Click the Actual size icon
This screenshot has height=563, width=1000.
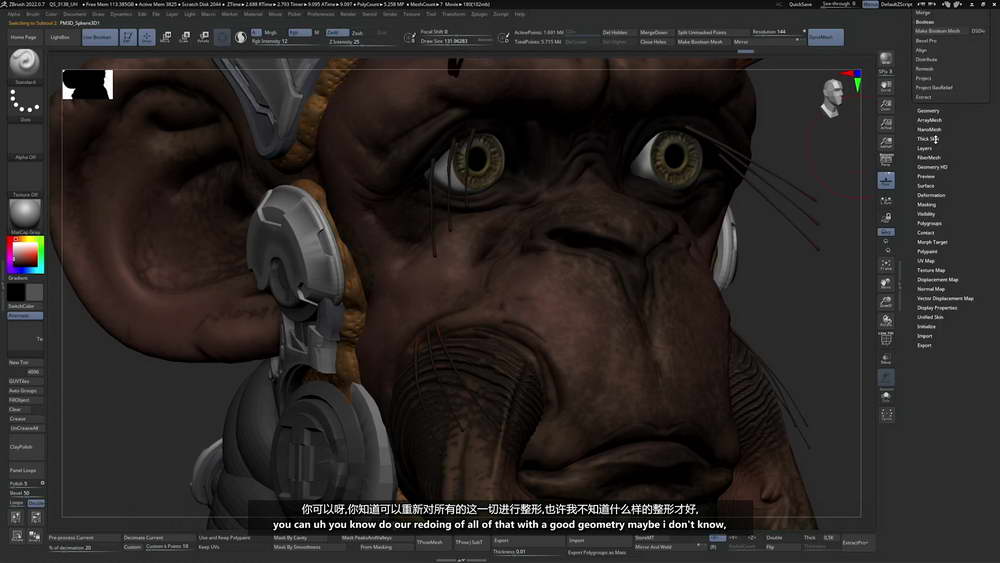886,124
